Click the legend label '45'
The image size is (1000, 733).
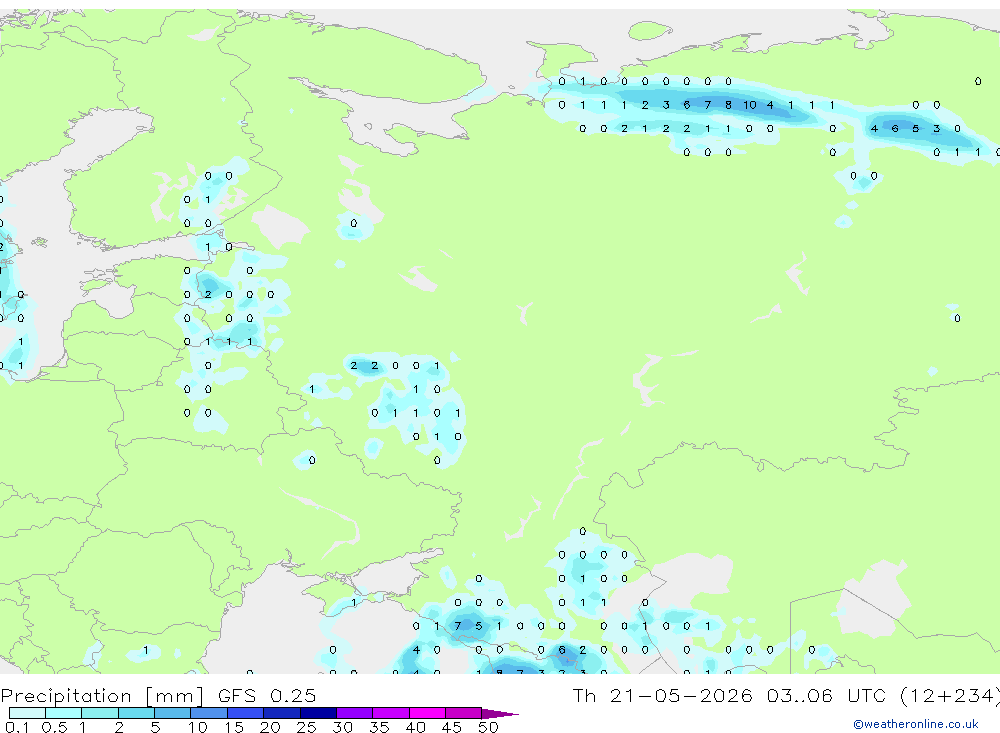coord(452,727)
